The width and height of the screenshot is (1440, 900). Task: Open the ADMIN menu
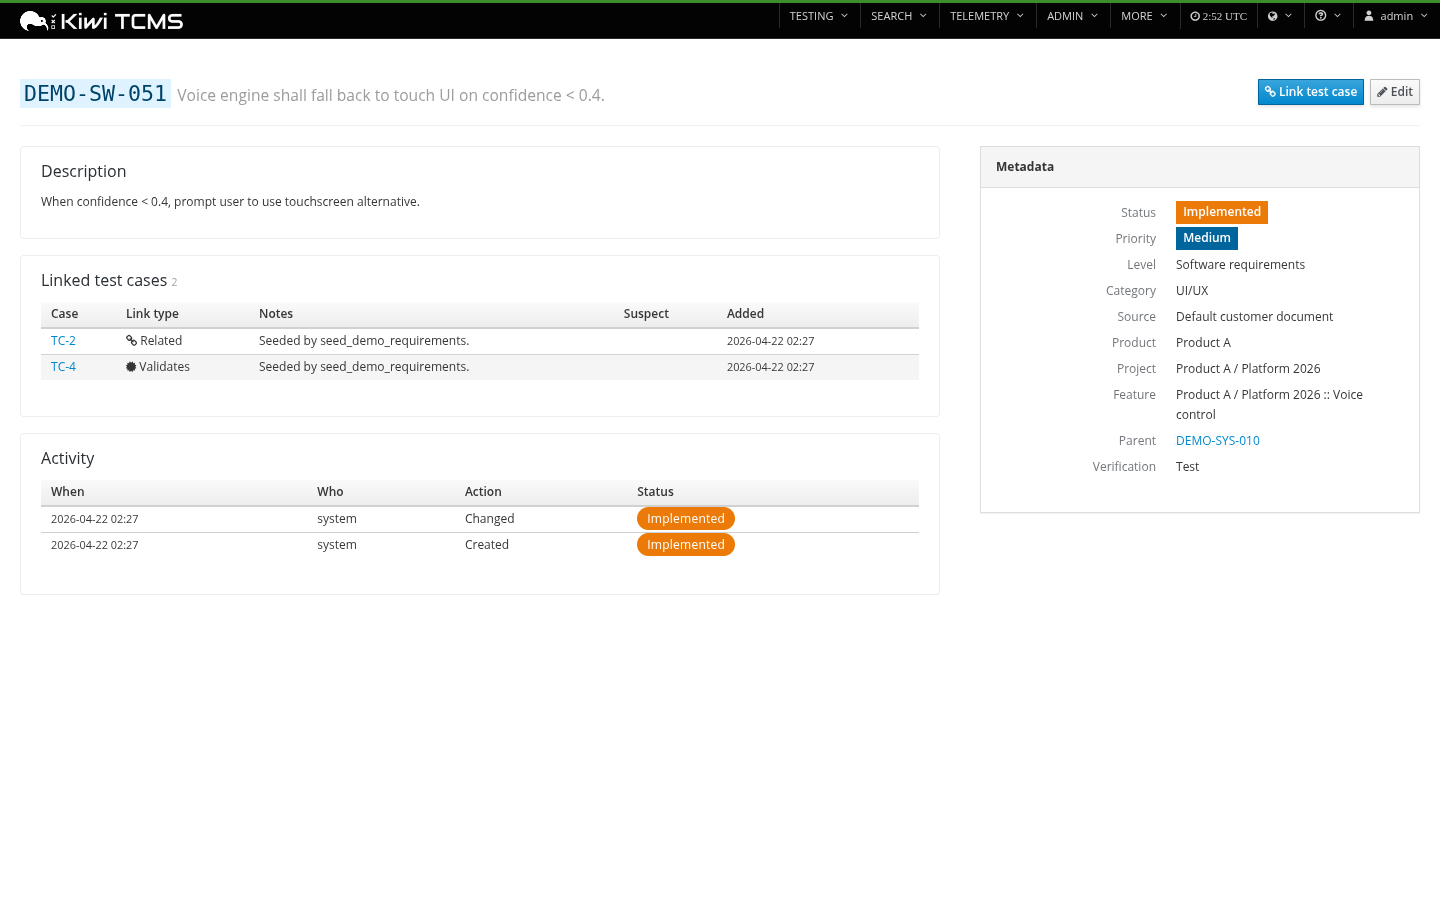point(1073,16)
